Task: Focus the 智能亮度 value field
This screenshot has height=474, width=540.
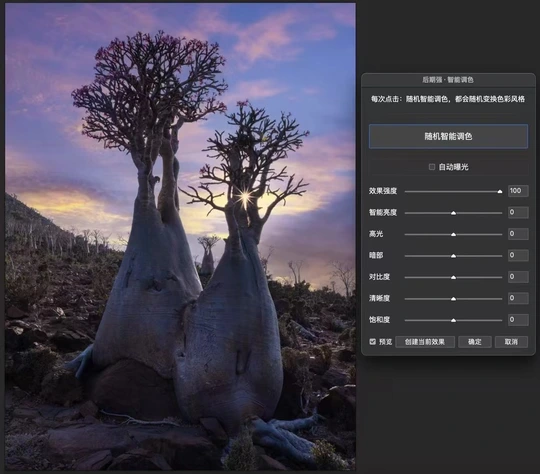Action: pos(518,212)
